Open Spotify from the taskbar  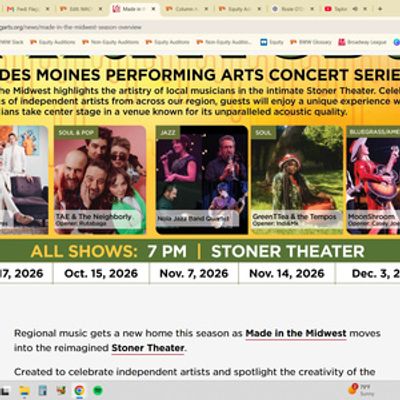click(x=98, y=390)
